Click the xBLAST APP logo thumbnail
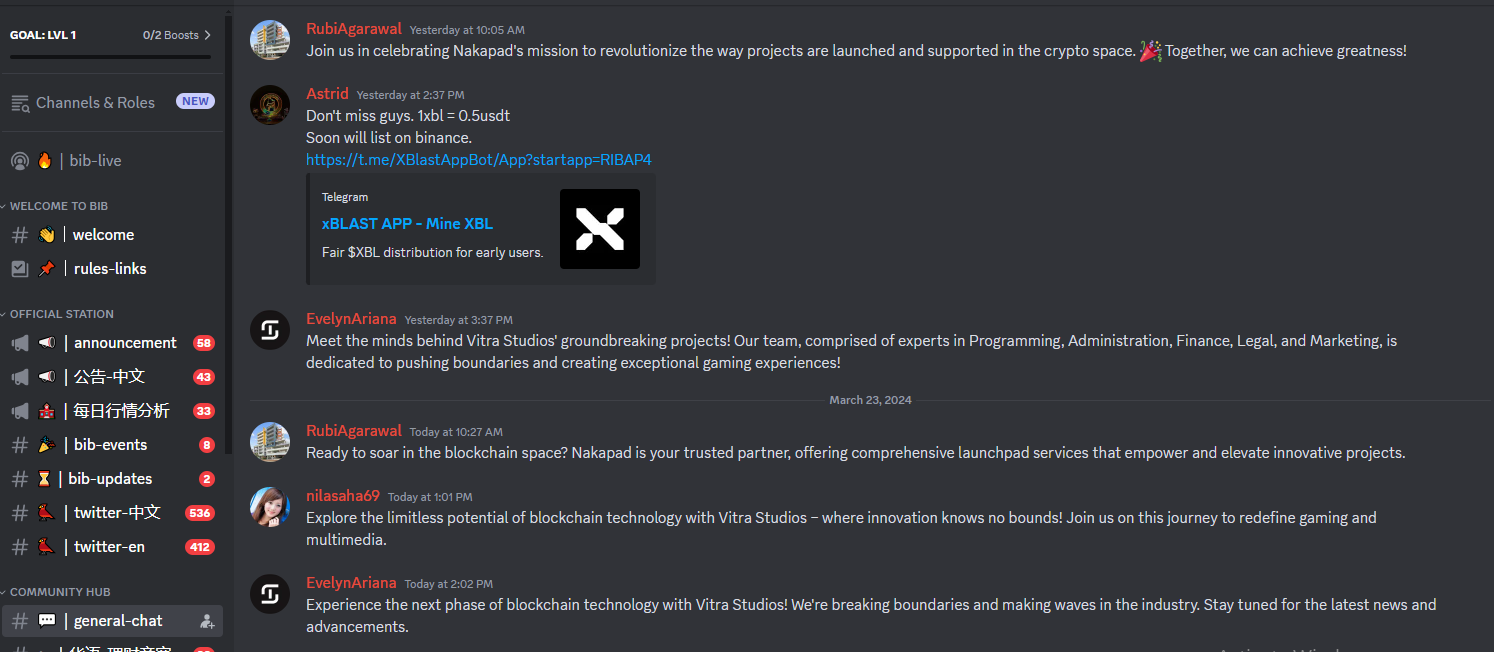The width and height of the screenshot is (1494, 652). 599,229
